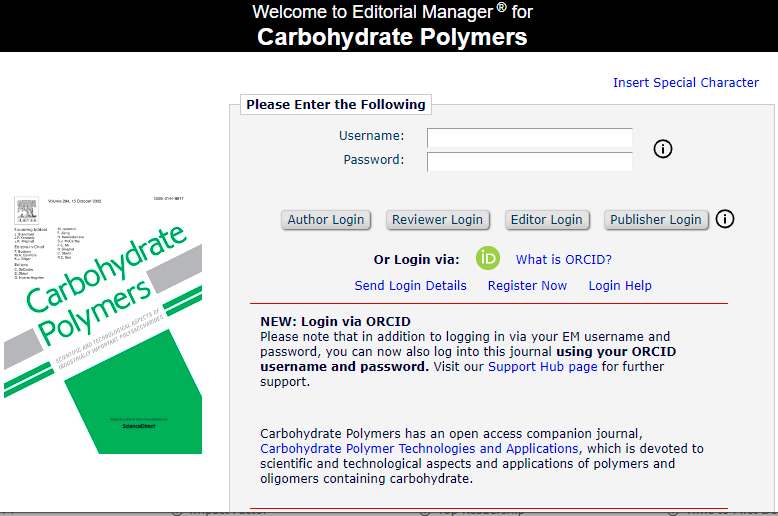Click the Send Login Details link
Screen dimensions: 778x516
pos(410,285)
